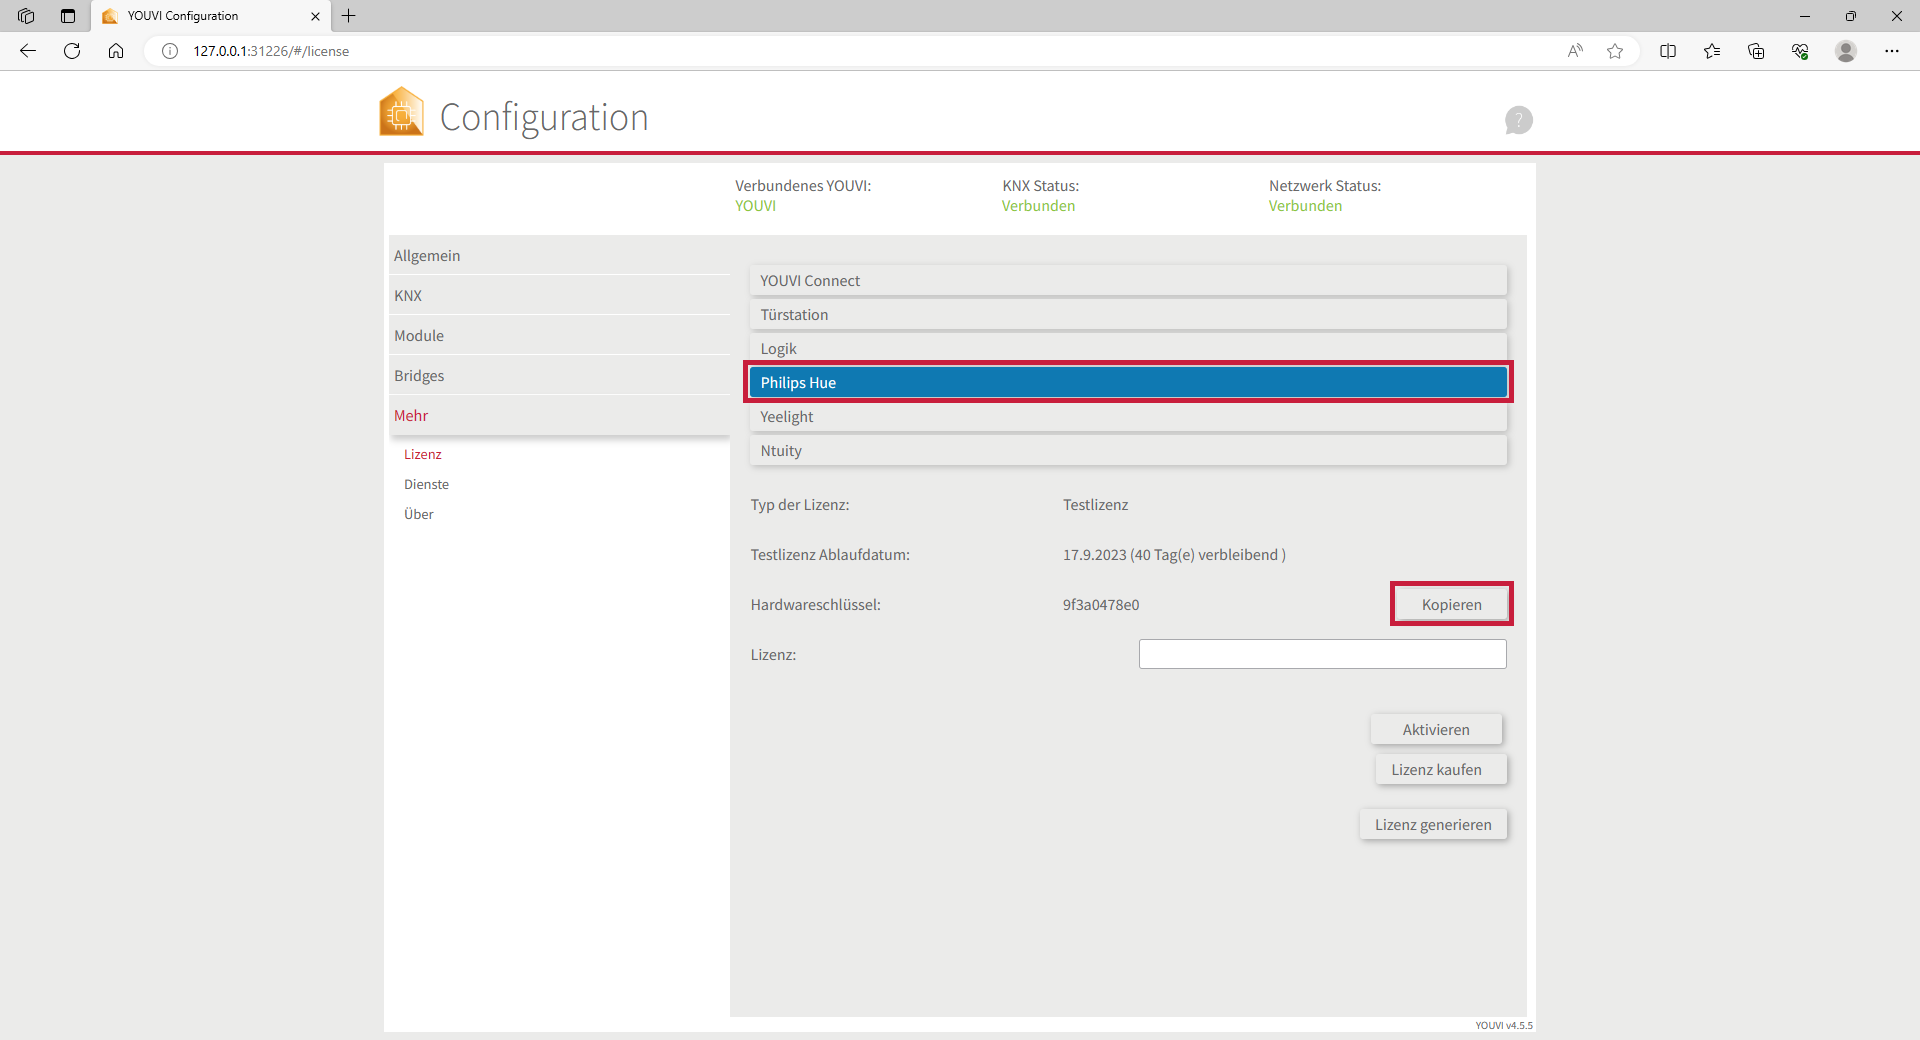Screen dimensions: 1920x1040
Task: Select the Logik license row
Action: [x=1128, y=348]
